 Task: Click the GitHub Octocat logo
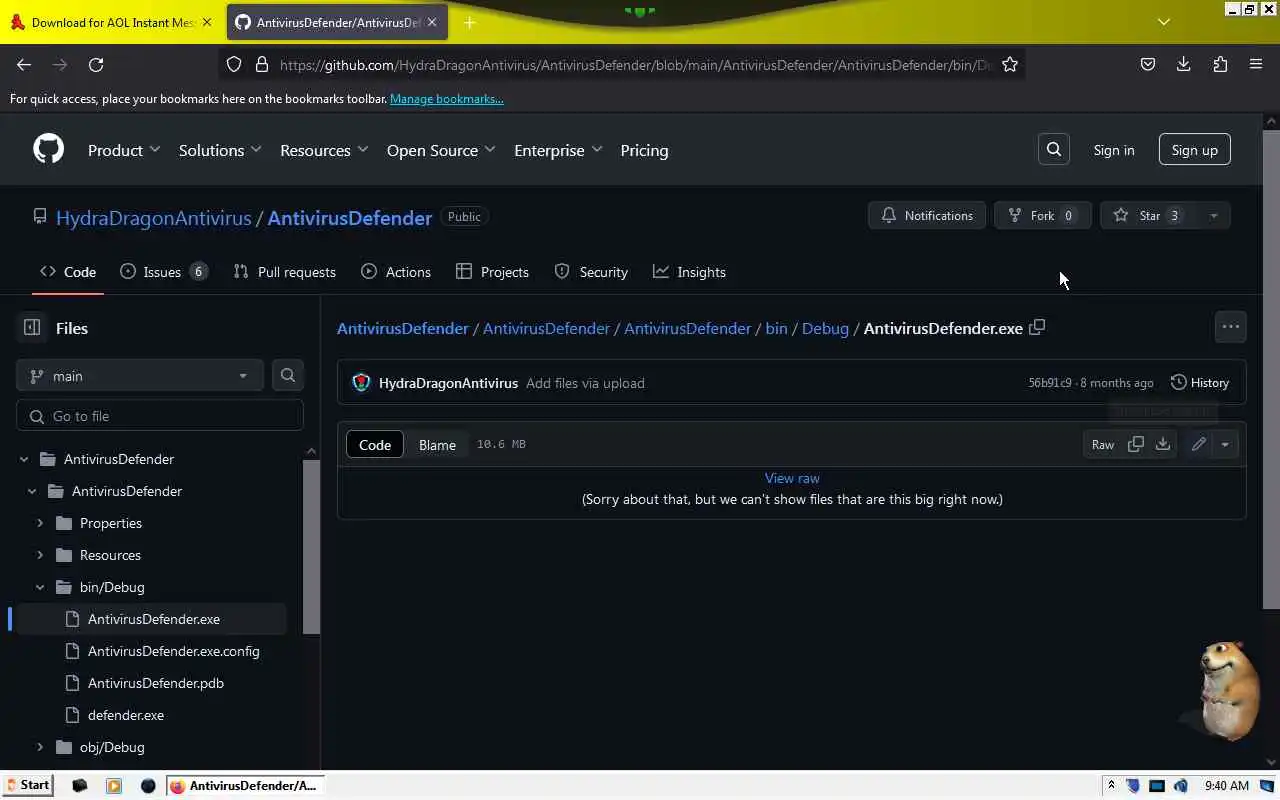pyautogui.click(x=48, y=150)
